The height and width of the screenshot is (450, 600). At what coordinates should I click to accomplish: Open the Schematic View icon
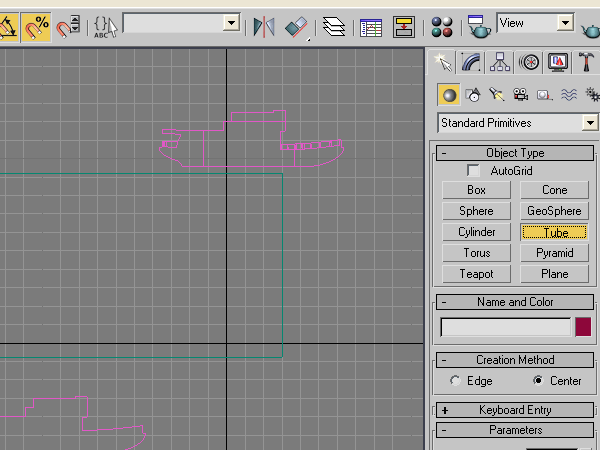pyautogui.click(x=404, y=27)
